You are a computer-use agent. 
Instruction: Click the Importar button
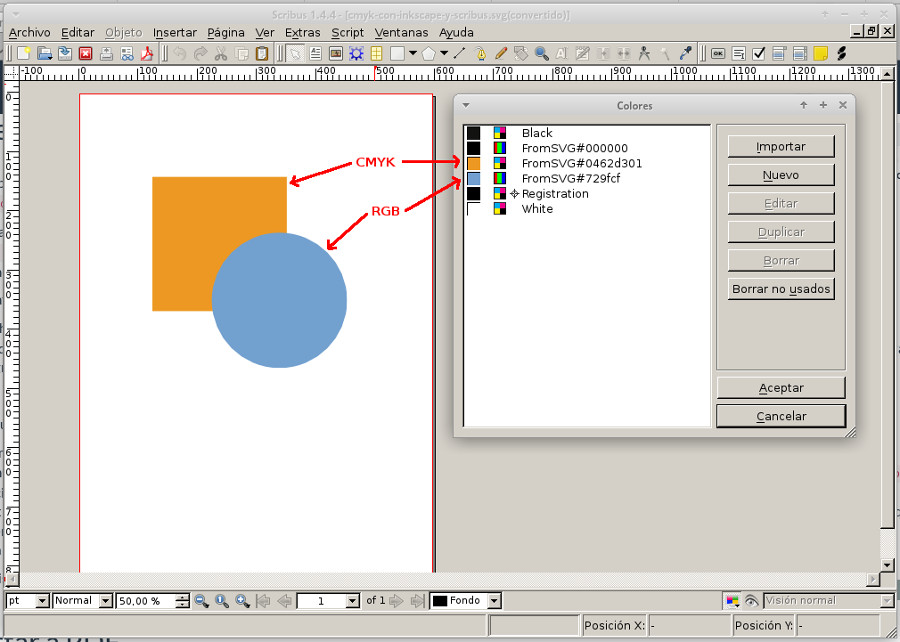tap(781, 146)
